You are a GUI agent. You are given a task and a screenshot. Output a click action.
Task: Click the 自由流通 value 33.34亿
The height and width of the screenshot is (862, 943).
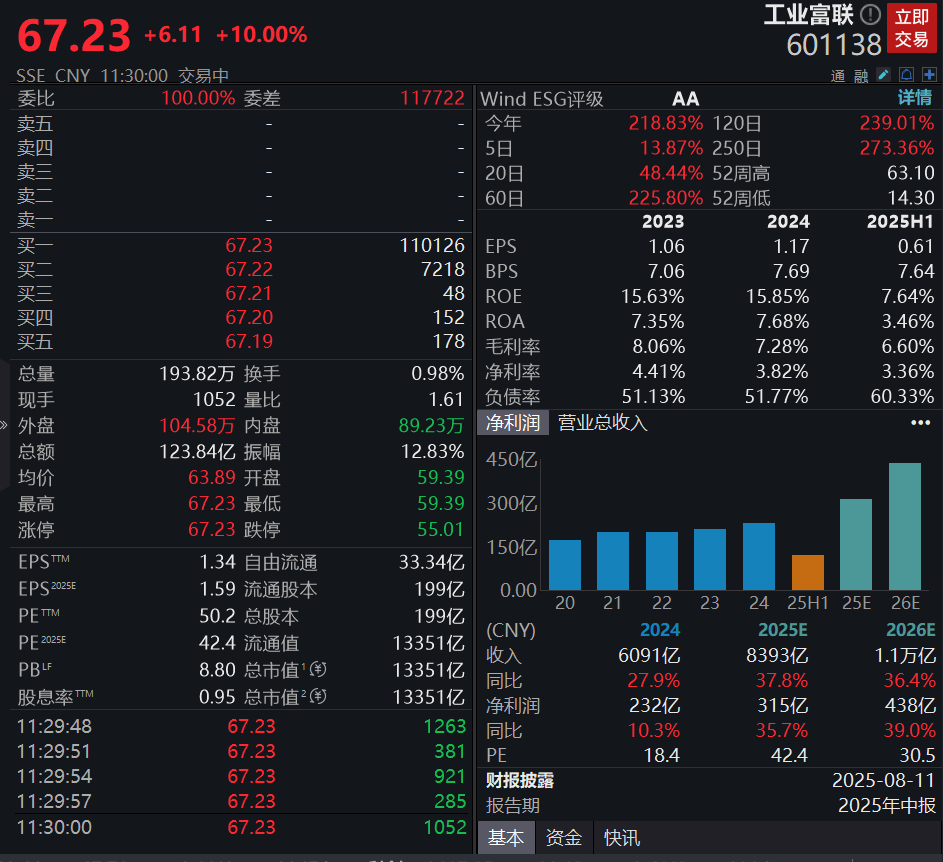(431, 562)
